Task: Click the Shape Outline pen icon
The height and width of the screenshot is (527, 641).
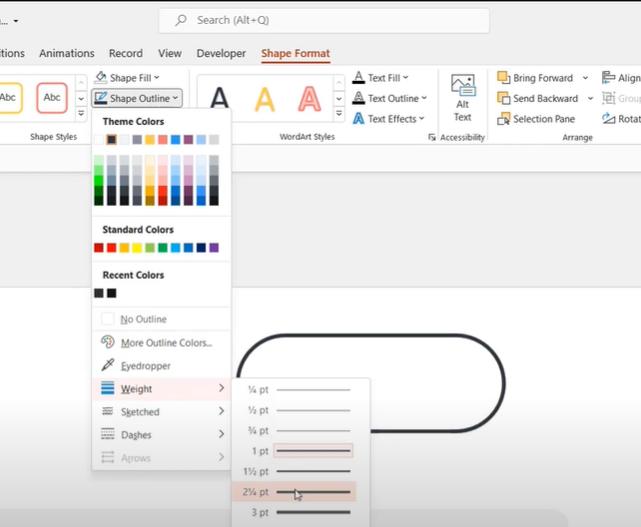Action: tap(101, 98)
